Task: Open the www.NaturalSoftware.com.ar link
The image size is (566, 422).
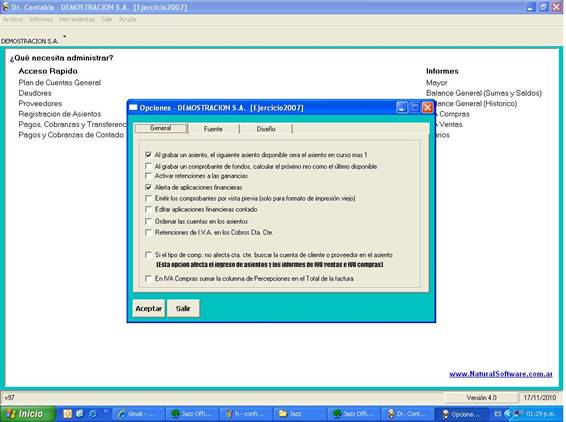Action: [501, 374]
